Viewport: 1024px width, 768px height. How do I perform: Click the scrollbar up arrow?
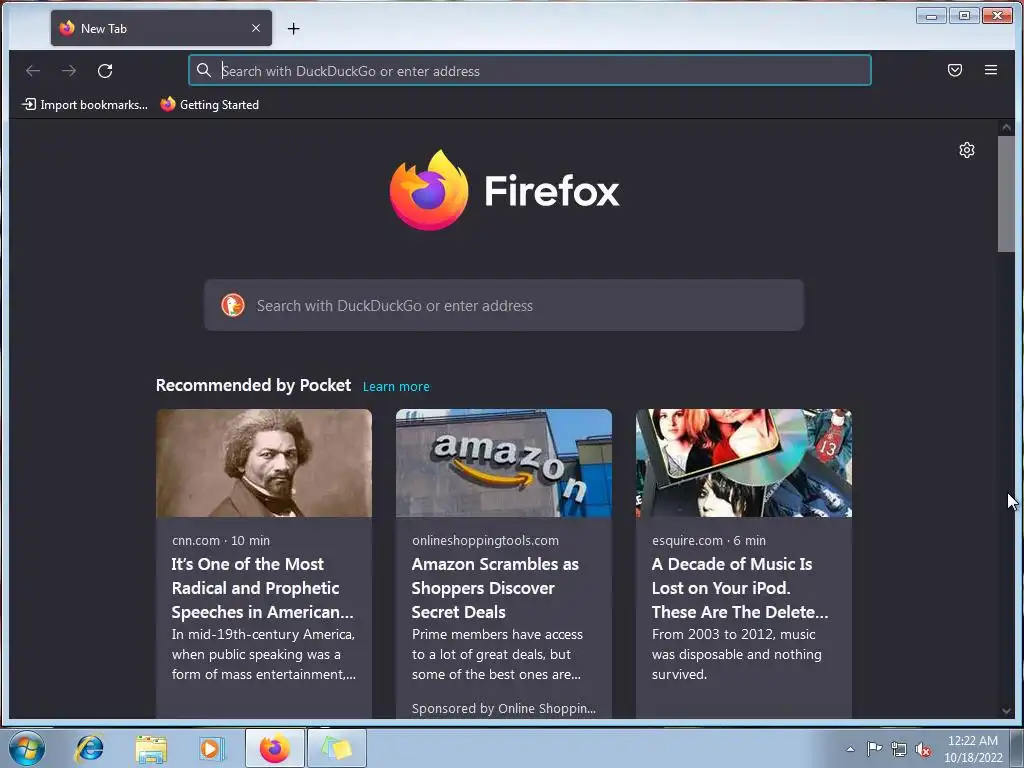[x=1006, y=127]
